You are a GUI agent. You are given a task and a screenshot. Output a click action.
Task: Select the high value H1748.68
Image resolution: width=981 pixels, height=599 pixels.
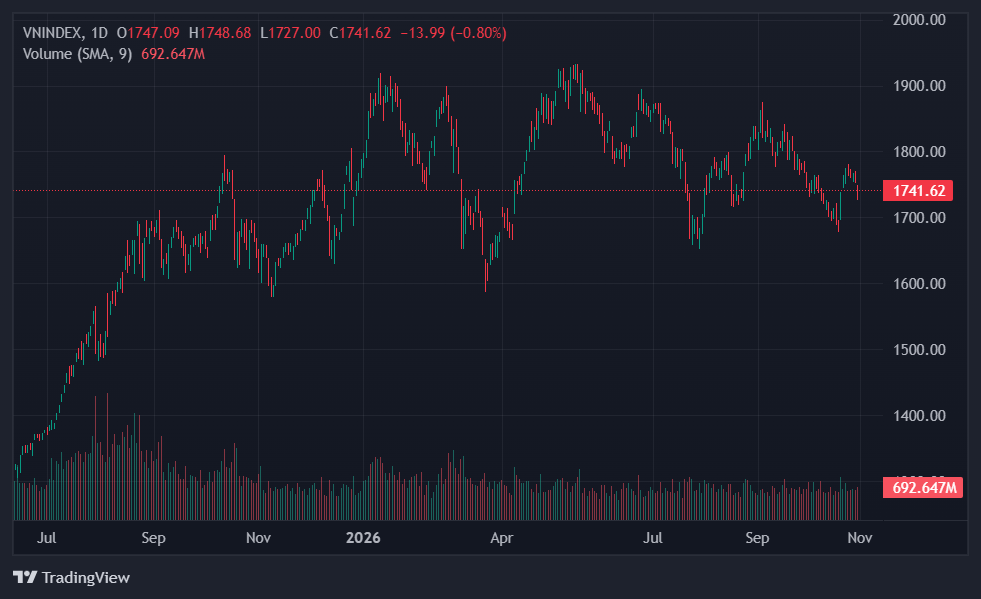220,33
